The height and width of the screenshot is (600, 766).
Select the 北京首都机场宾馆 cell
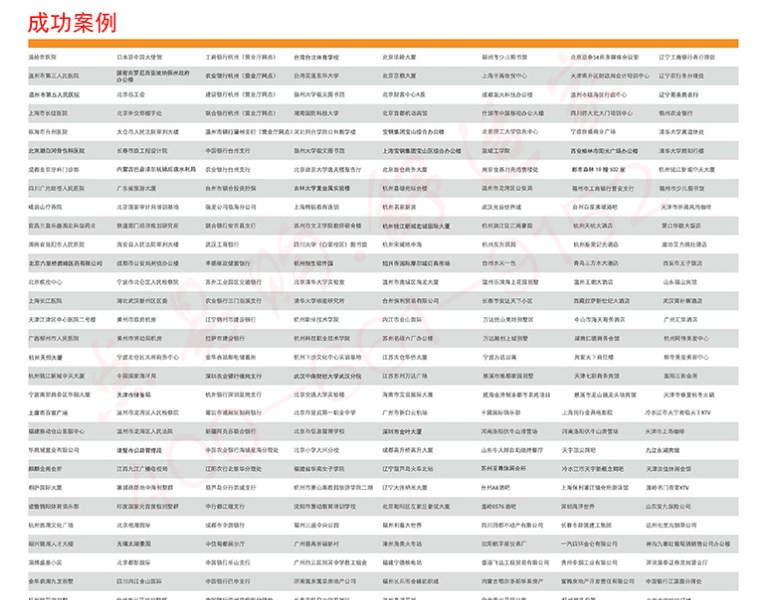coord(404,113)
